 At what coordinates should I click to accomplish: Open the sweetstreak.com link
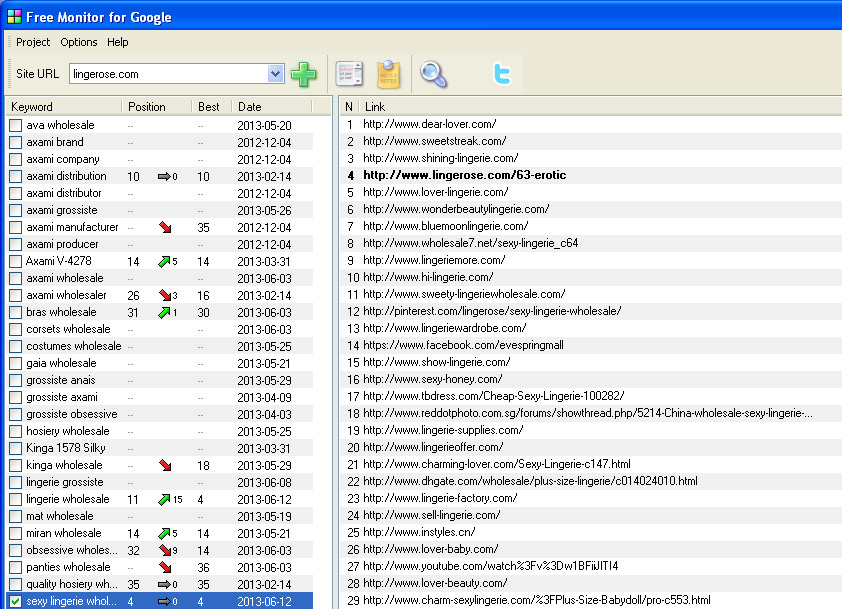[x=434, y=141]
